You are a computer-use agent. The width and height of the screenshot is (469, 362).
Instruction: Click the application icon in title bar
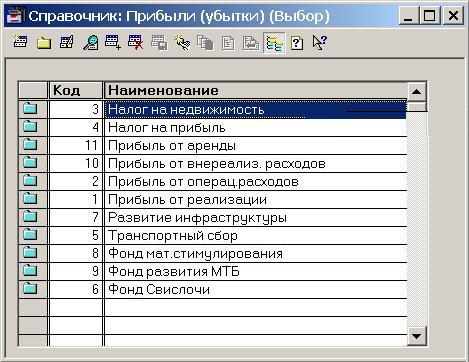tap(14, 16)
